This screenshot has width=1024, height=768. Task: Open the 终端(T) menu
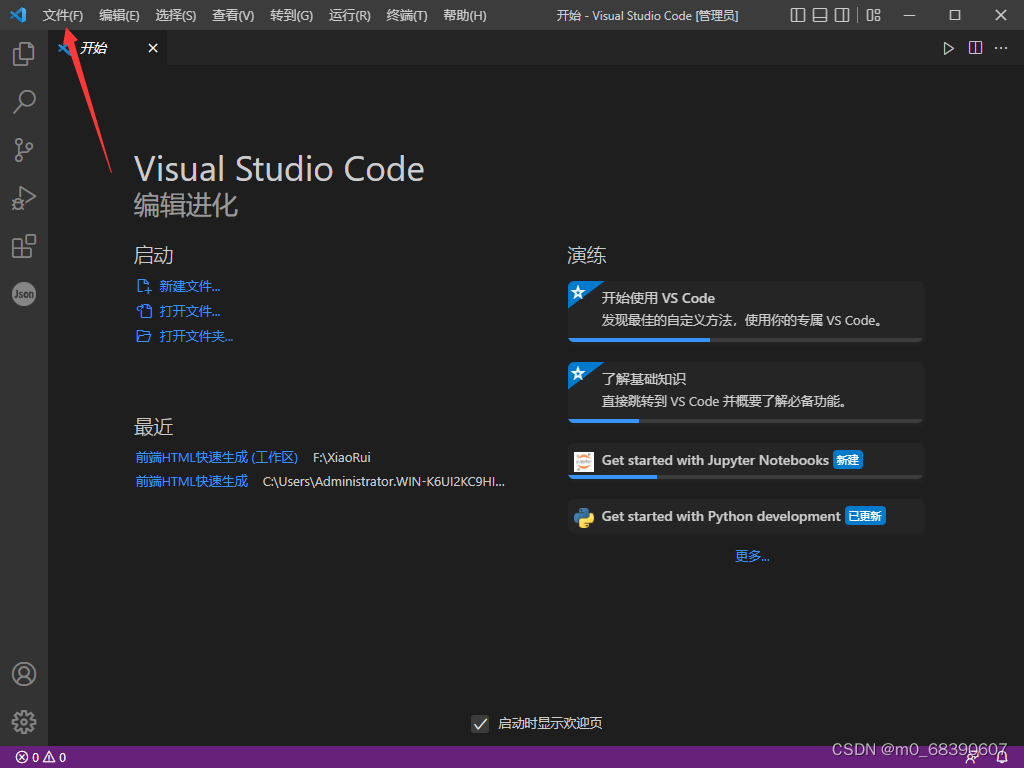[x=407, y=15]
